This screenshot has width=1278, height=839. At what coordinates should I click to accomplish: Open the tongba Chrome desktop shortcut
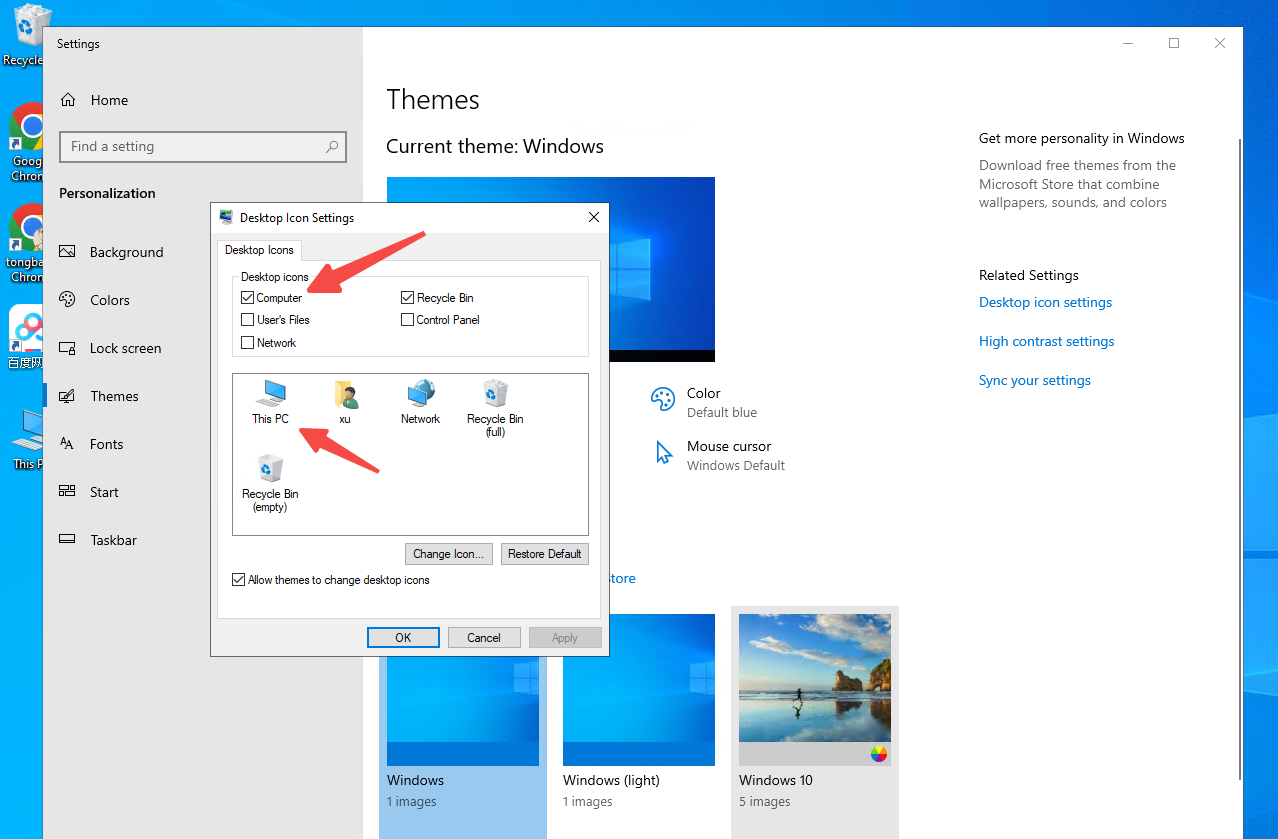coord(28,243)
